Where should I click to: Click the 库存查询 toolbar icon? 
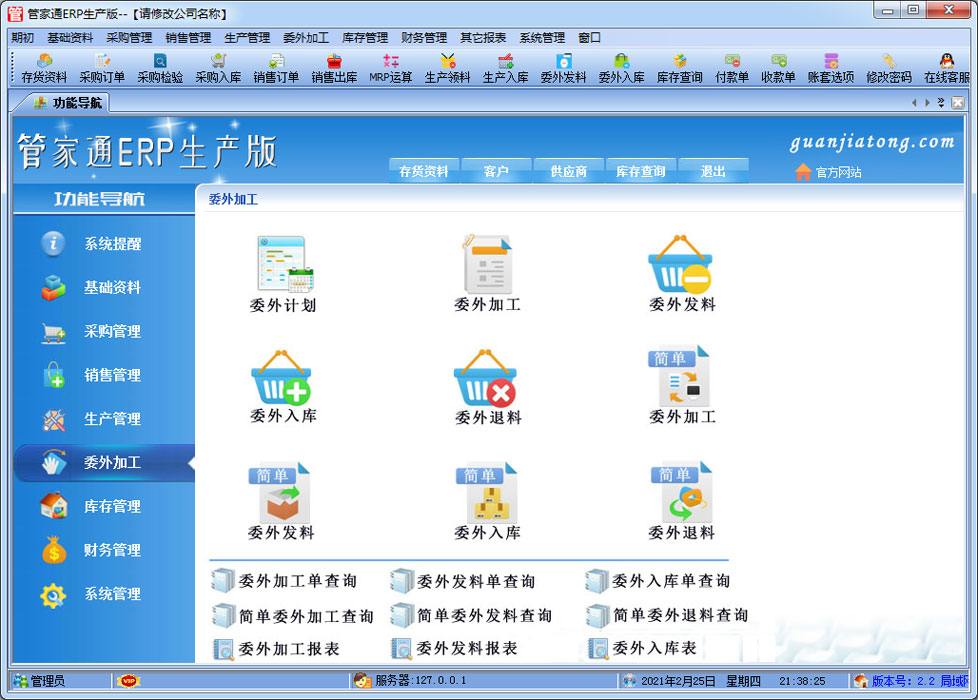click(679, 68)
